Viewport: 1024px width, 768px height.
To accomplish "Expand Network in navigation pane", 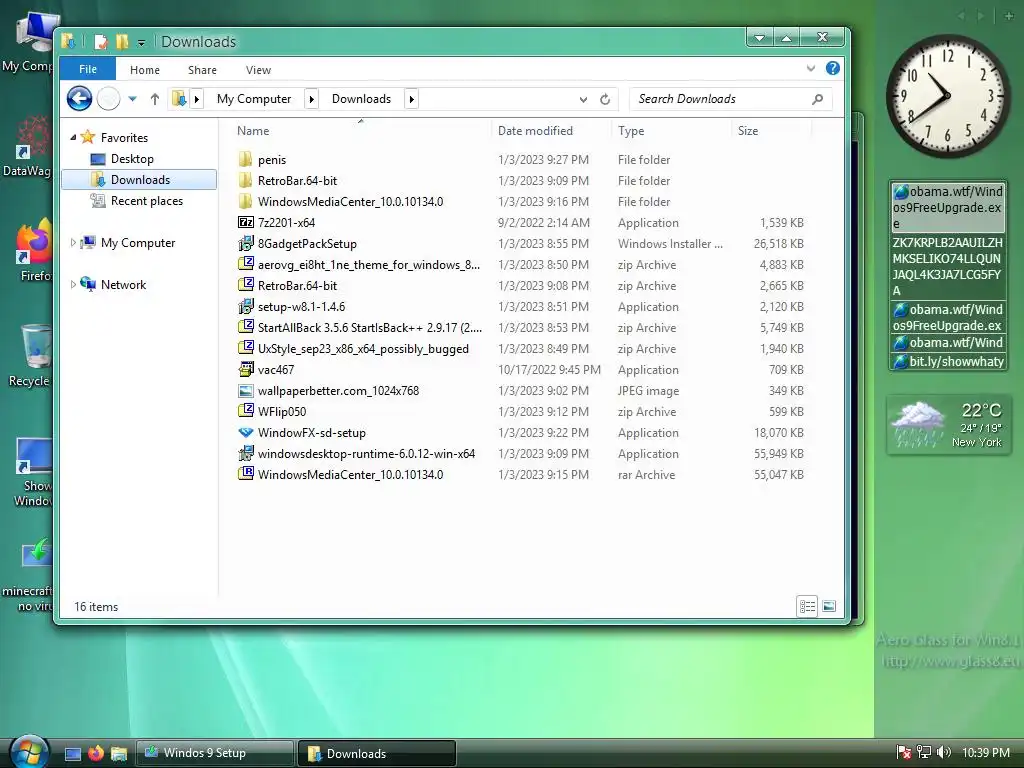I will 73,284.
